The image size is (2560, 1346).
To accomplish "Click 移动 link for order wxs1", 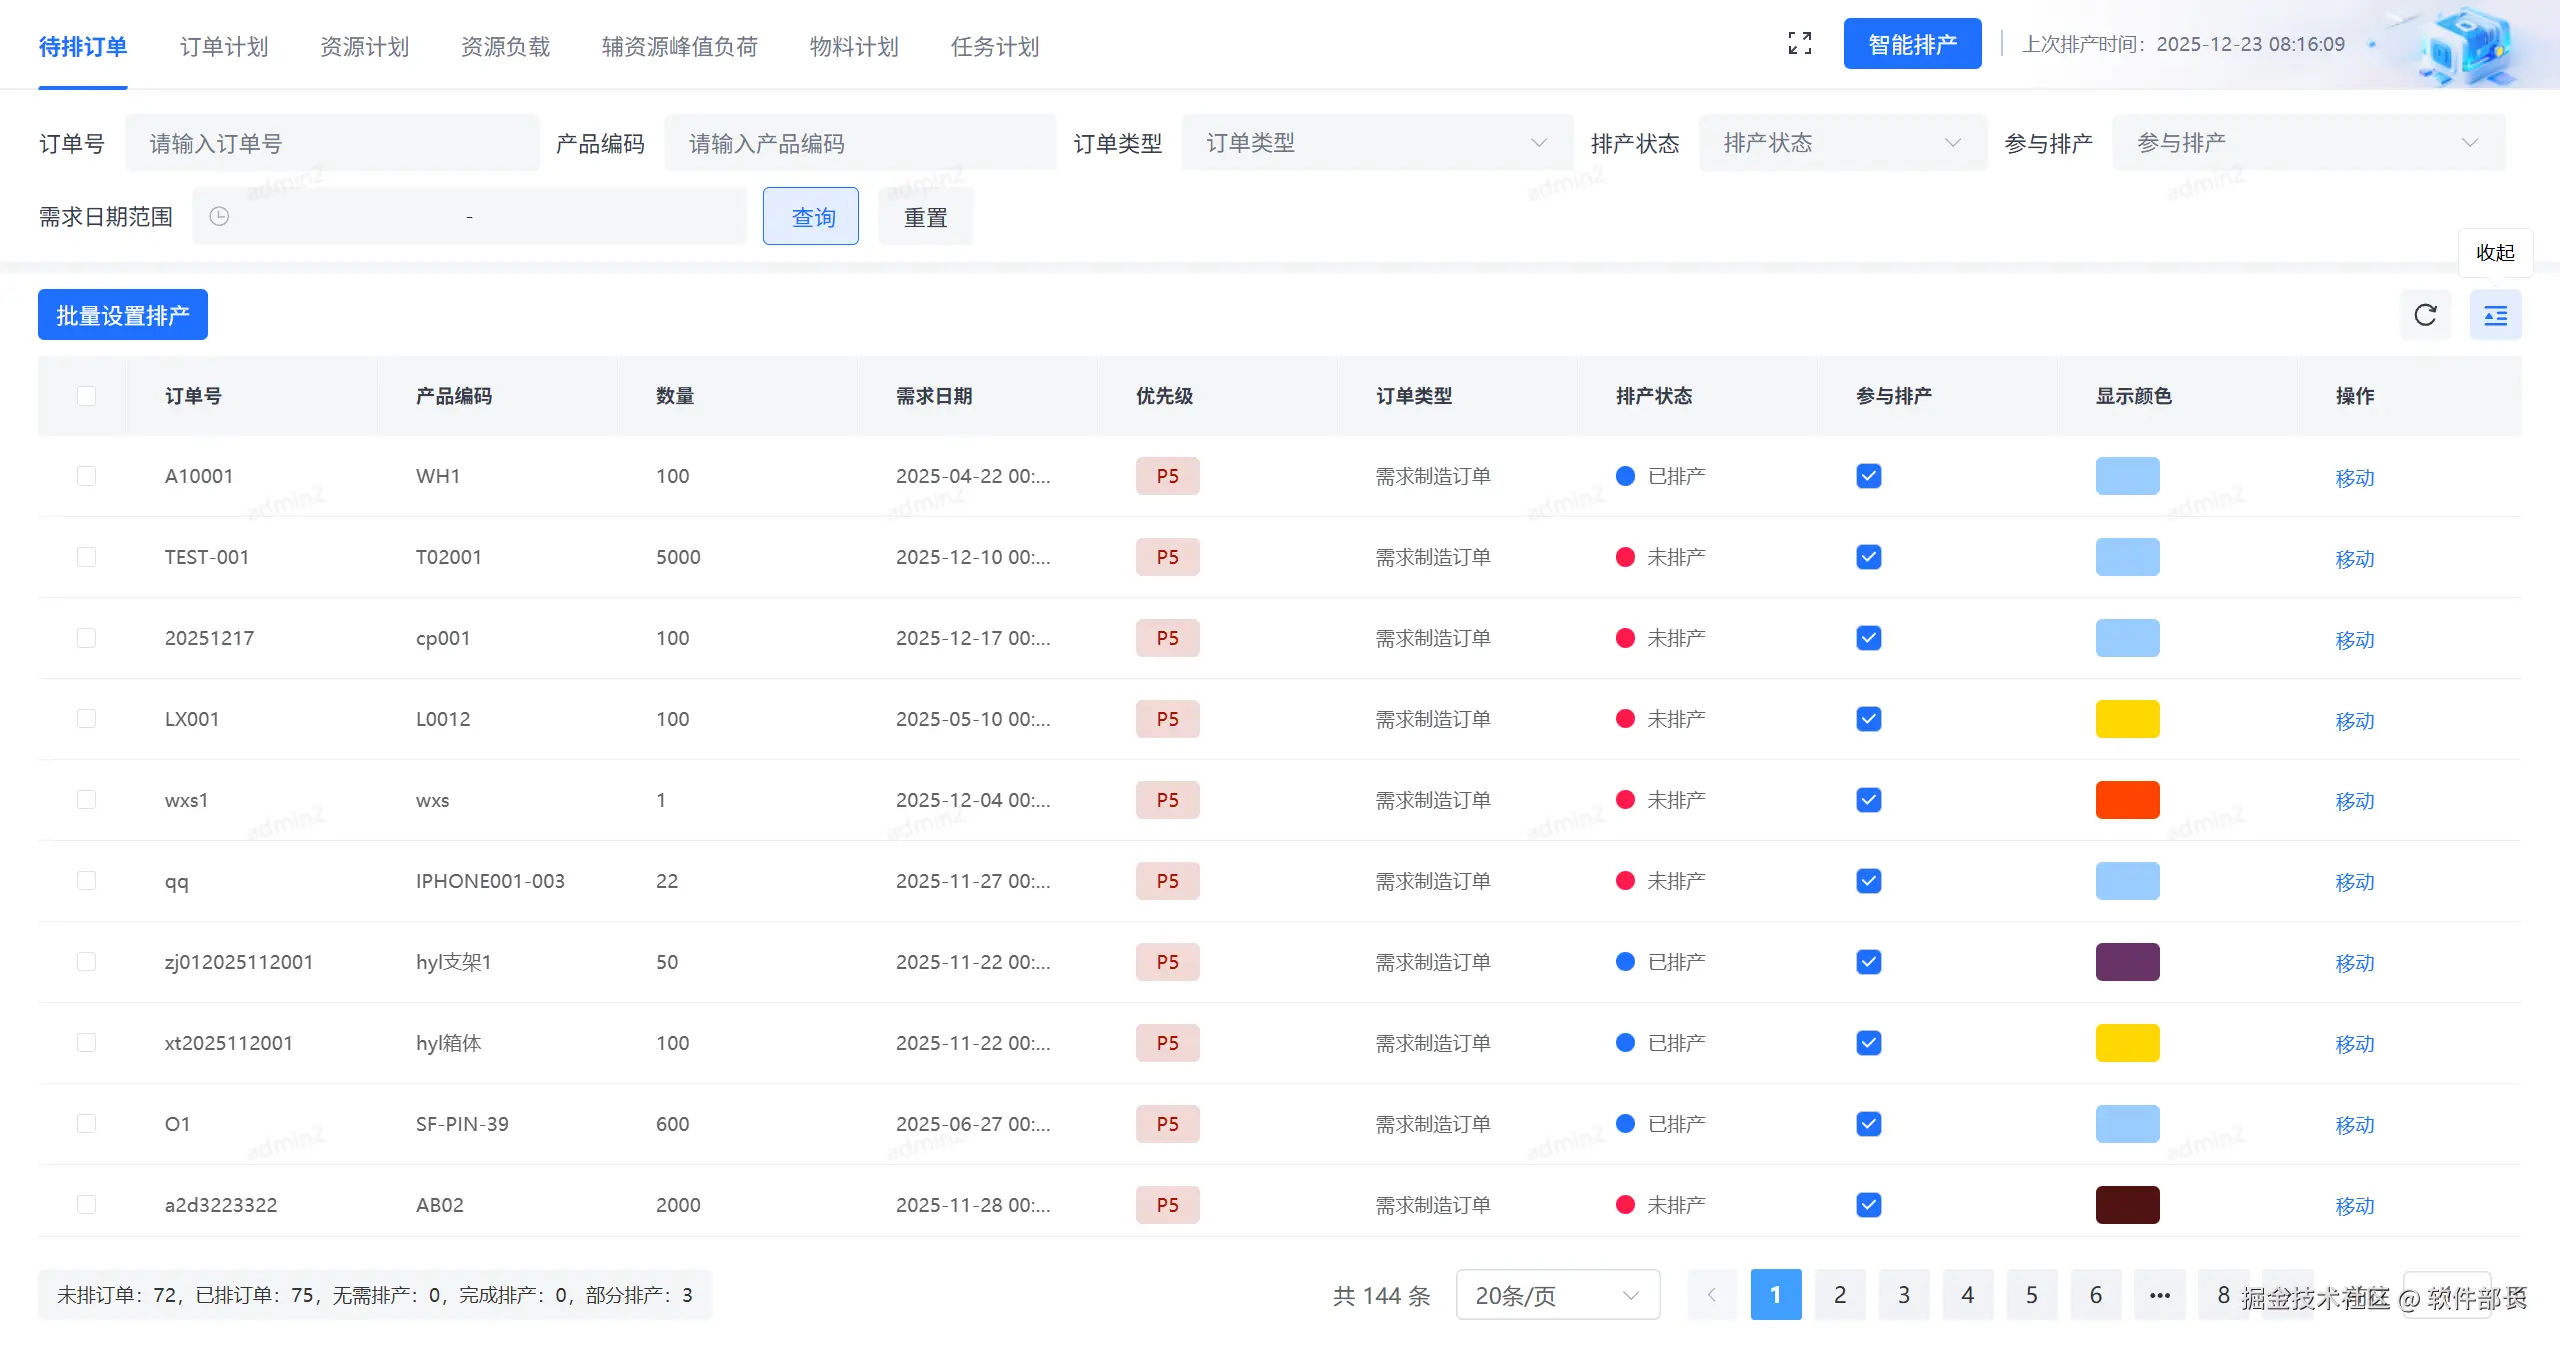I will [2354, 801].
